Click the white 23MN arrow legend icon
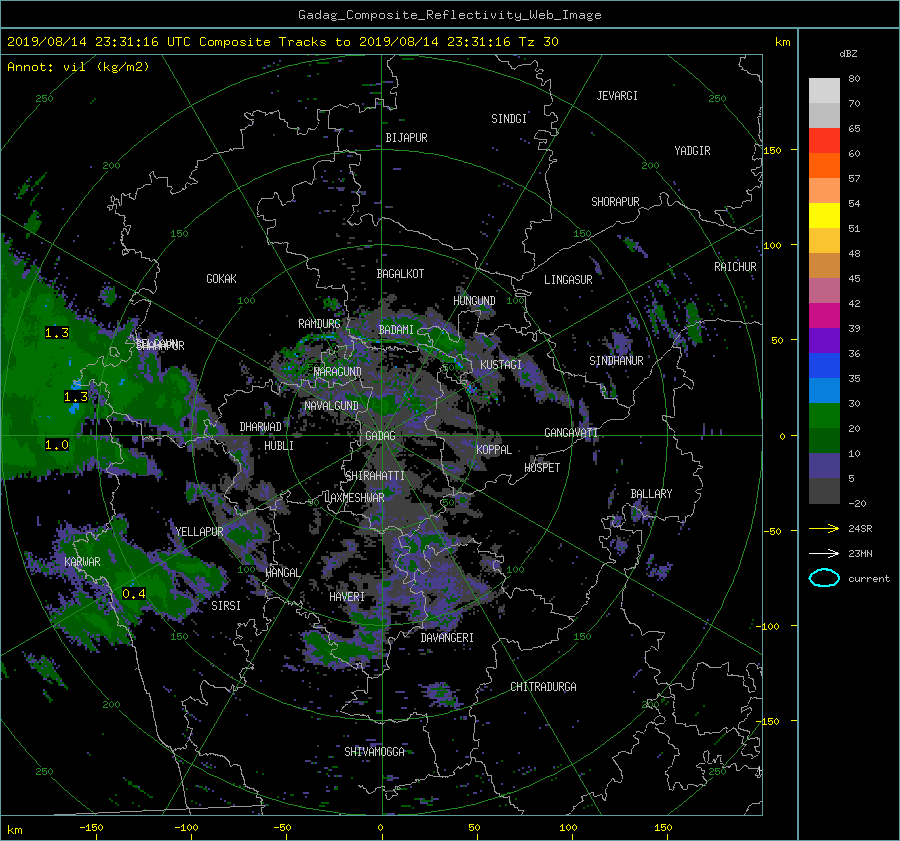900x841 pixels. coord(824,553)
